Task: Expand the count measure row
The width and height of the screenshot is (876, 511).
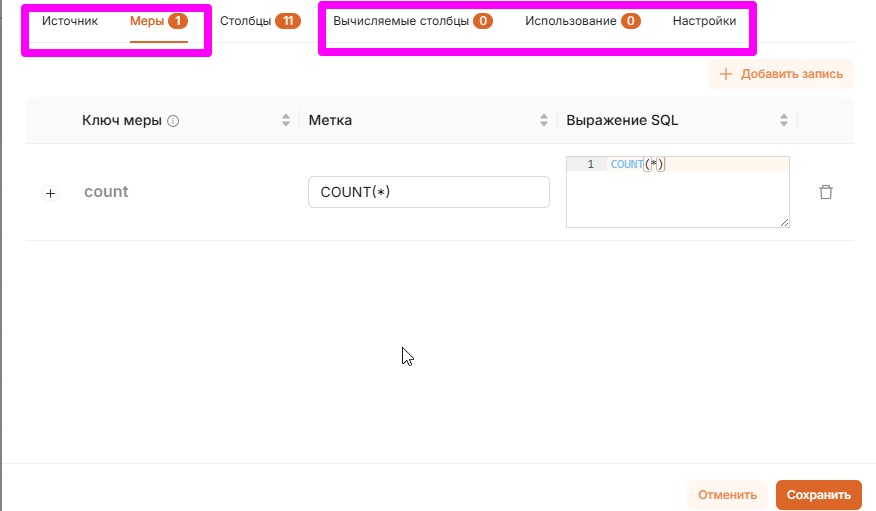Action: click(x=51, y=193)
